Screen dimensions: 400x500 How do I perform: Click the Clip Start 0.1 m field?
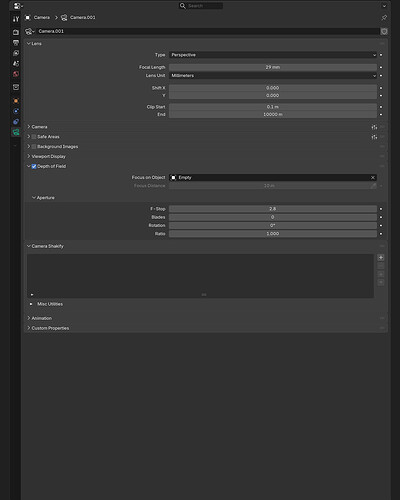click(x=273, y=107)
